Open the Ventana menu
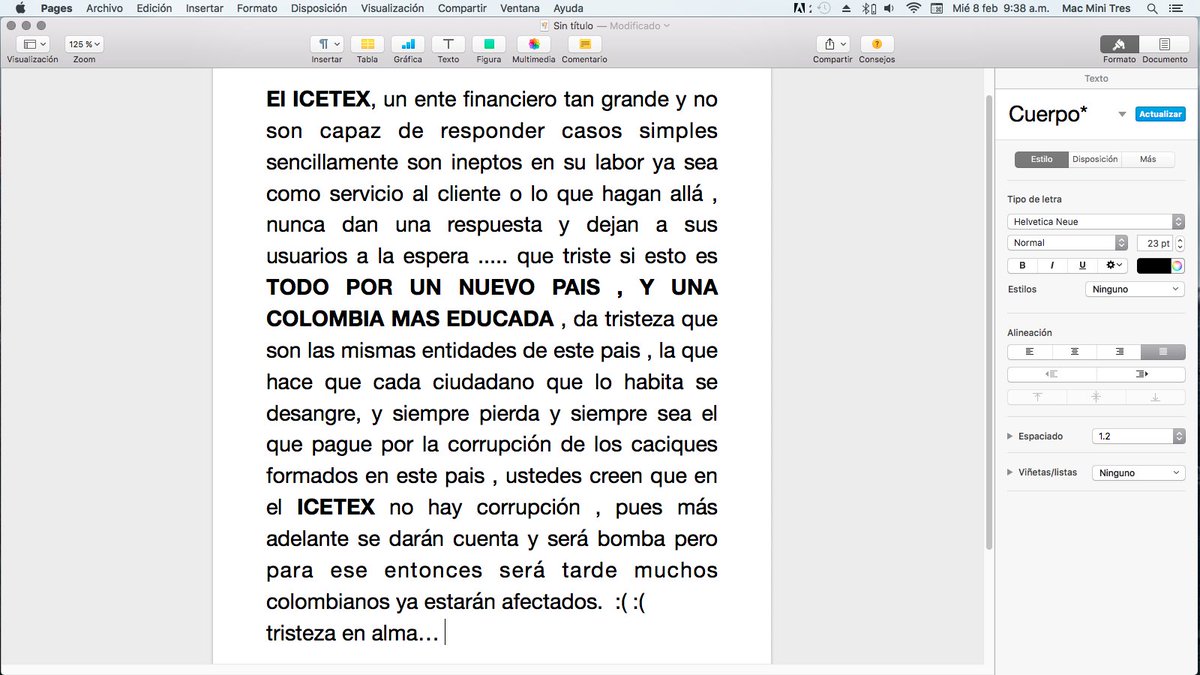 tap(520, 8)
